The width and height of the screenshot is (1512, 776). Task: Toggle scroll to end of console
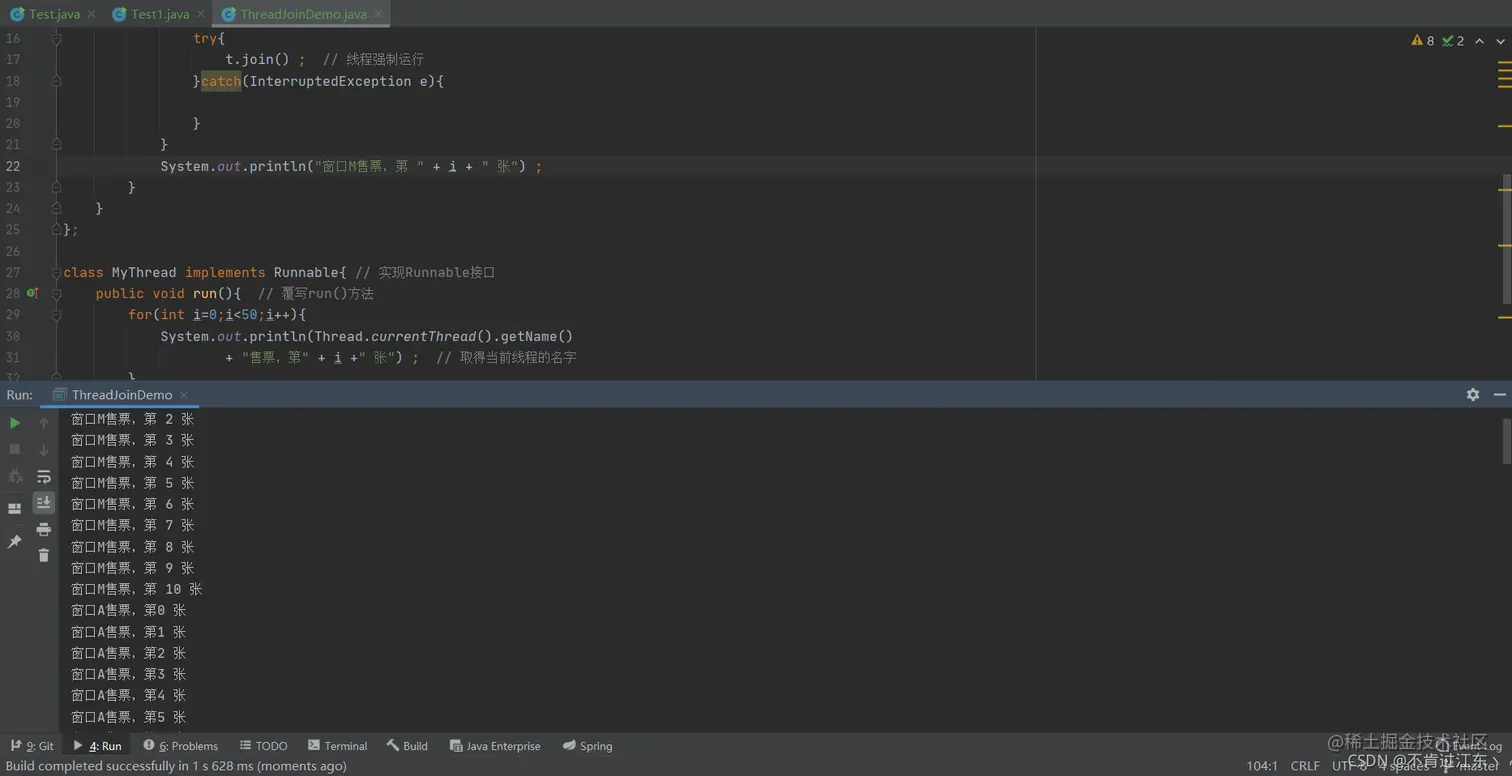click(43, 502)
